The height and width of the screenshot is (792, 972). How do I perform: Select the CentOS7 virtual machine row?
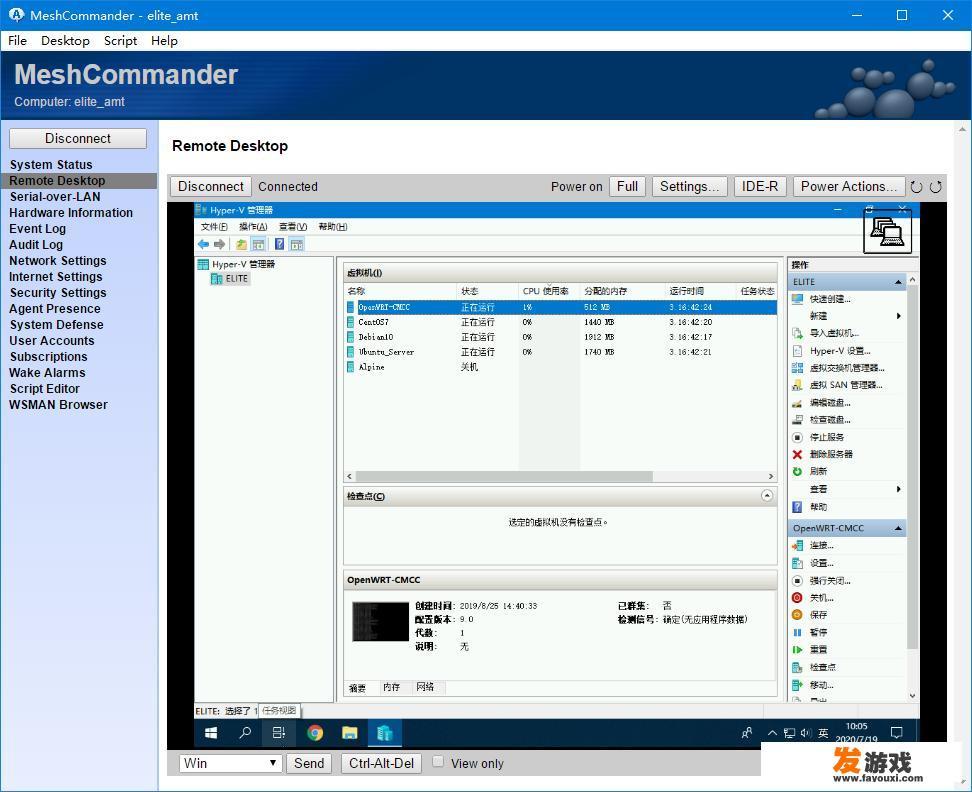[561, 322]
